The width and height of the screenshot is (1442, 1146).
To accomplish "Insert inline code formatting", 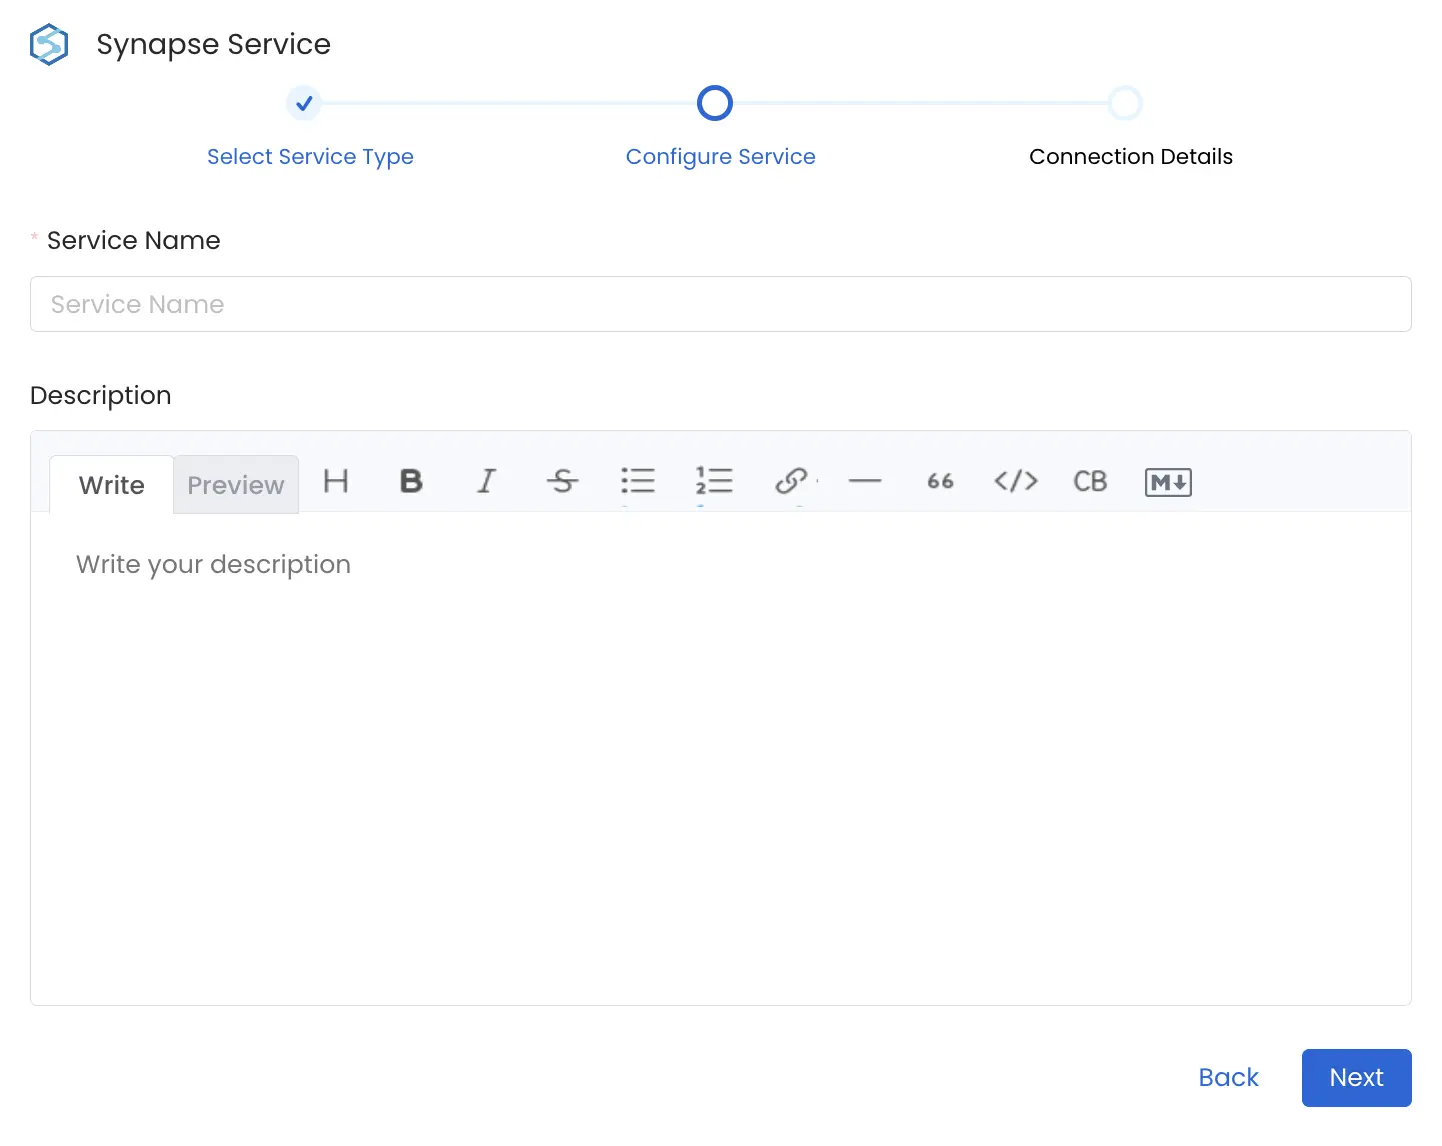I will click(1016, 482).
